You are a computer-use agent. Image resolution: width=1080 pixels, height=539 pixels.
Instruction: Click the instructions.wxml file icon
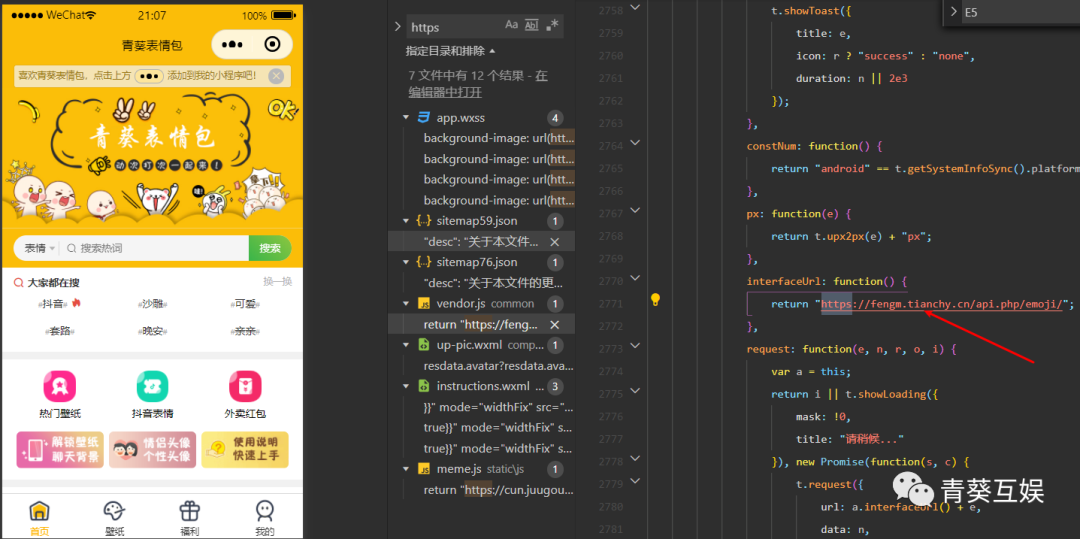pyautogui.click(x=424, y=386)
